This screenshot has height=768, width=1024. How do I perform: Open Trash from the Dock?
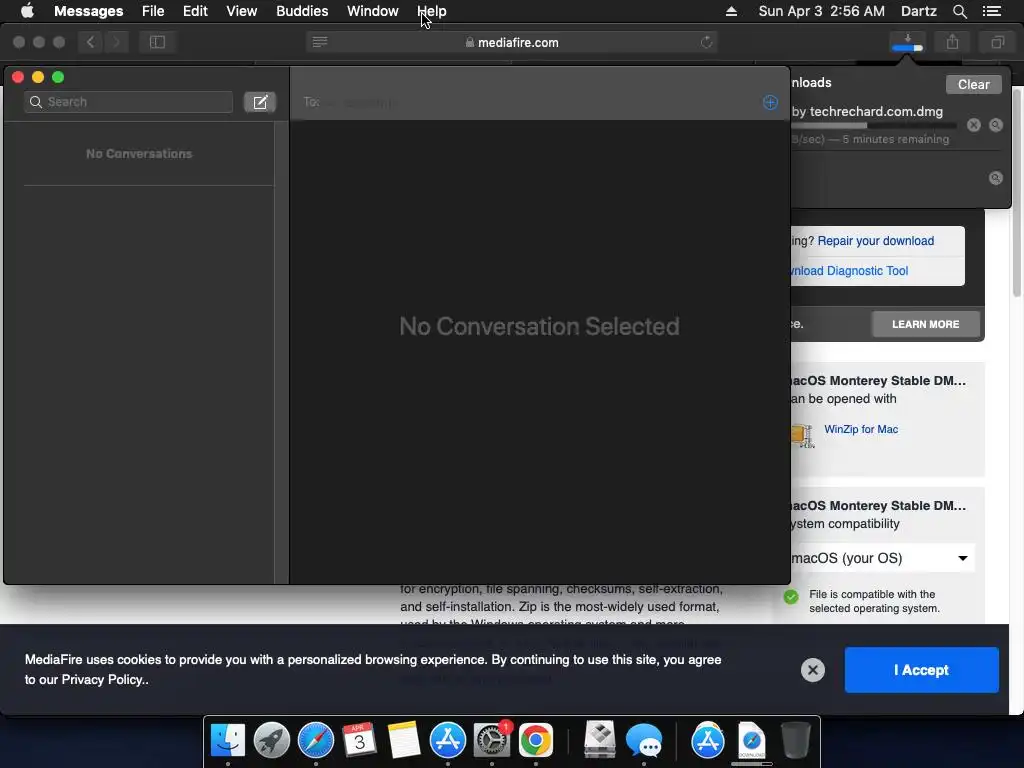[795, 740]
